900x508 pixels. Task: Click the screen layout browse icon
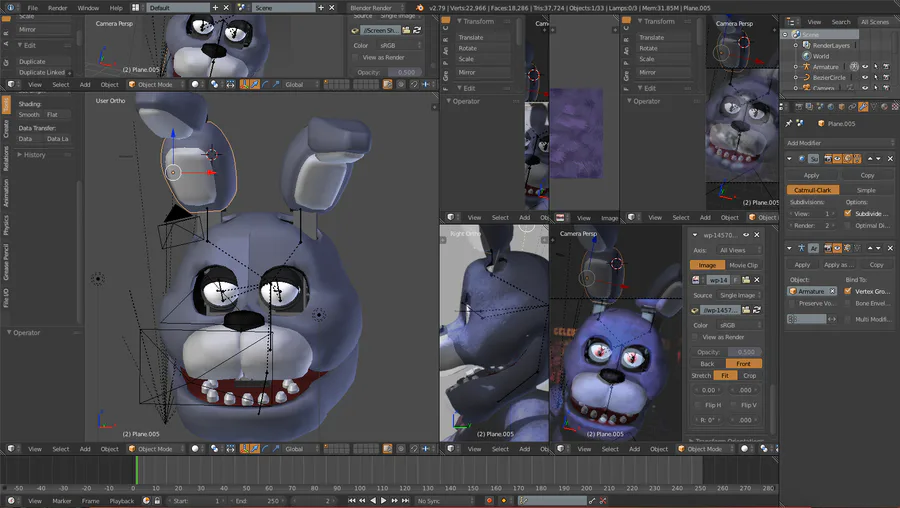coord(136,7)
